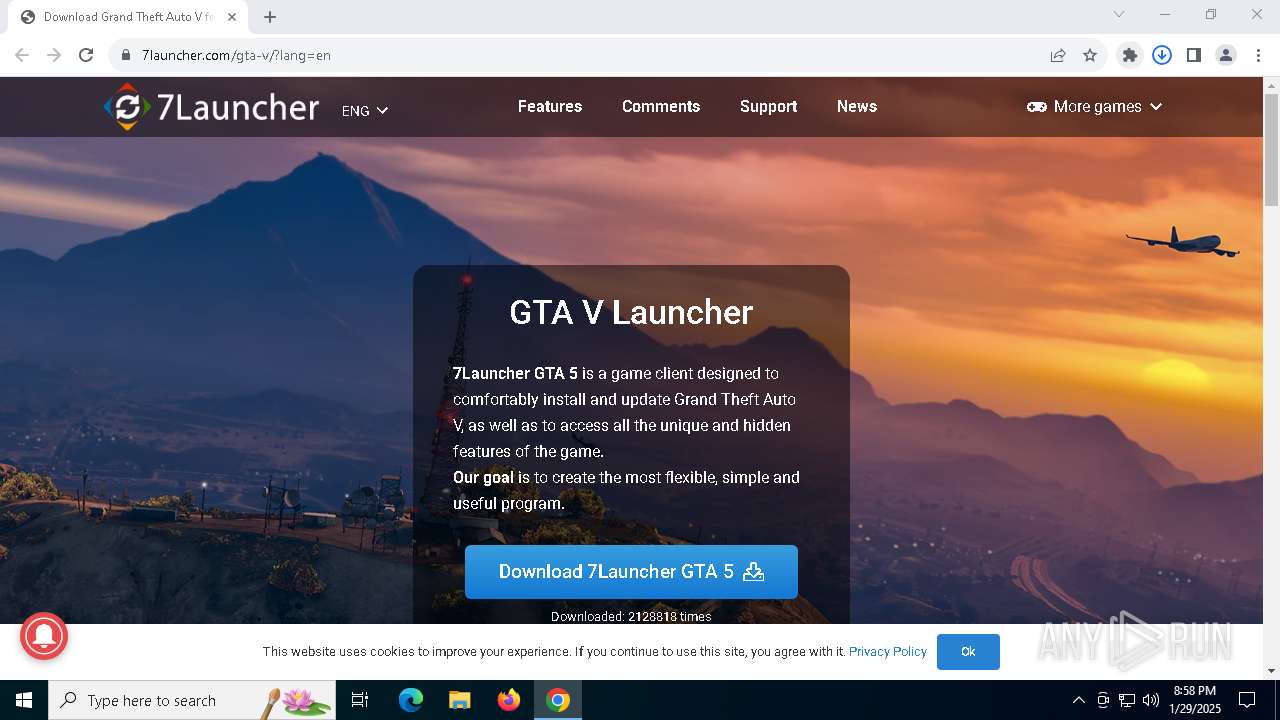Click the network icon in system tray

point(1127,700)
